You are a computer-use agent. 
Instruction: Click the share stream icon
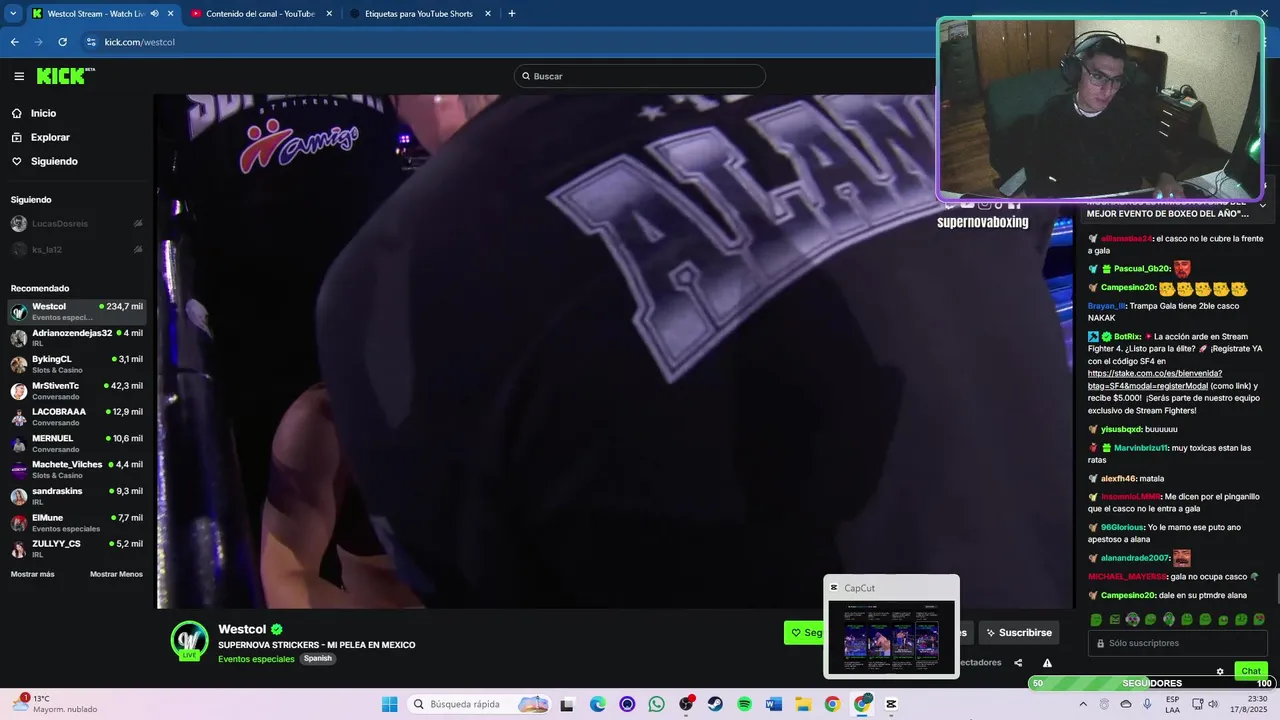pyautogui.click(x=1018, y=663)
